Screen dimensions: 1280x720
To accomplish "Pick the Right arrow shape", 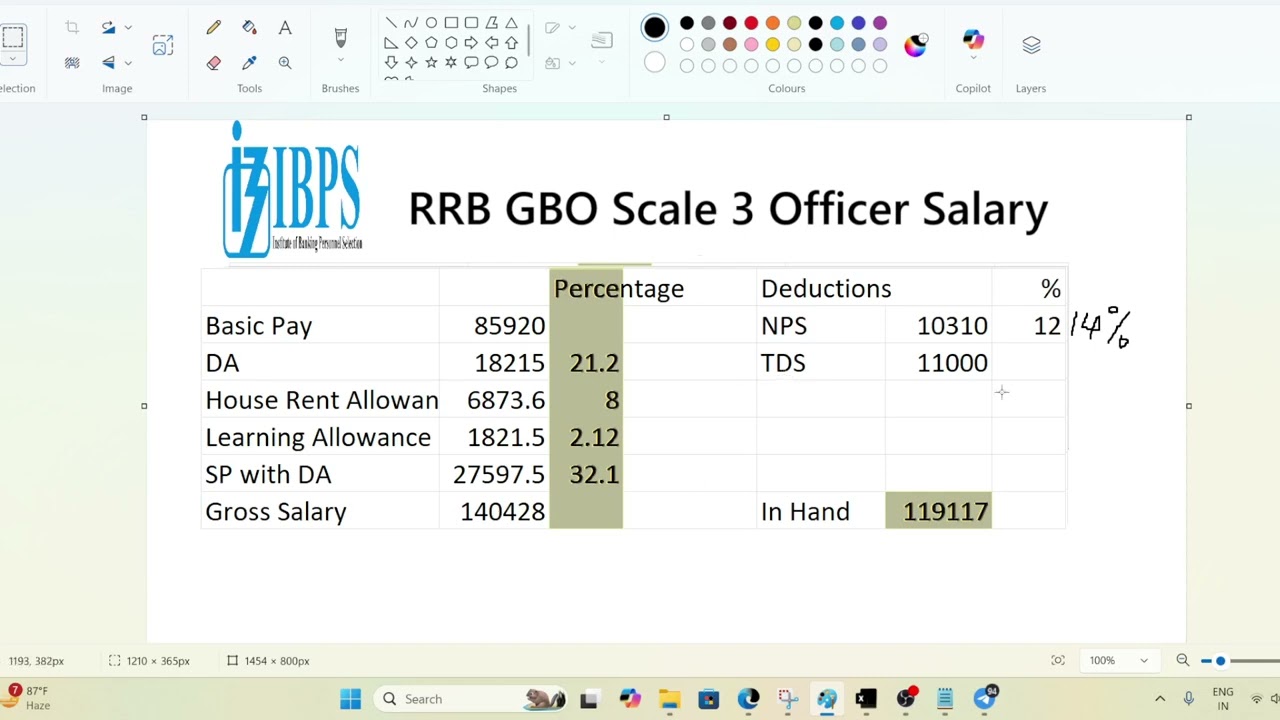I will (x=471, y=43).
